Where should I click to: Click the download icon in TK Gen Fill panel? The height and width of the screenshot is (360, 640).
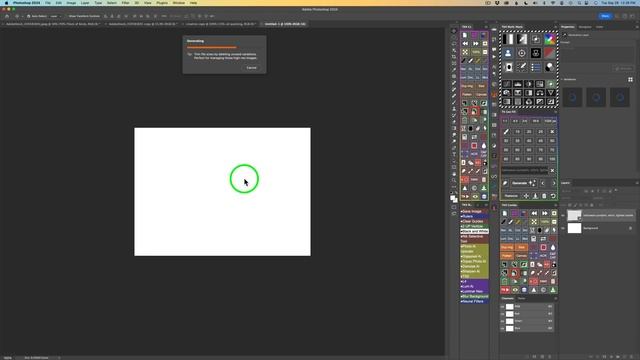pos(535,196)
